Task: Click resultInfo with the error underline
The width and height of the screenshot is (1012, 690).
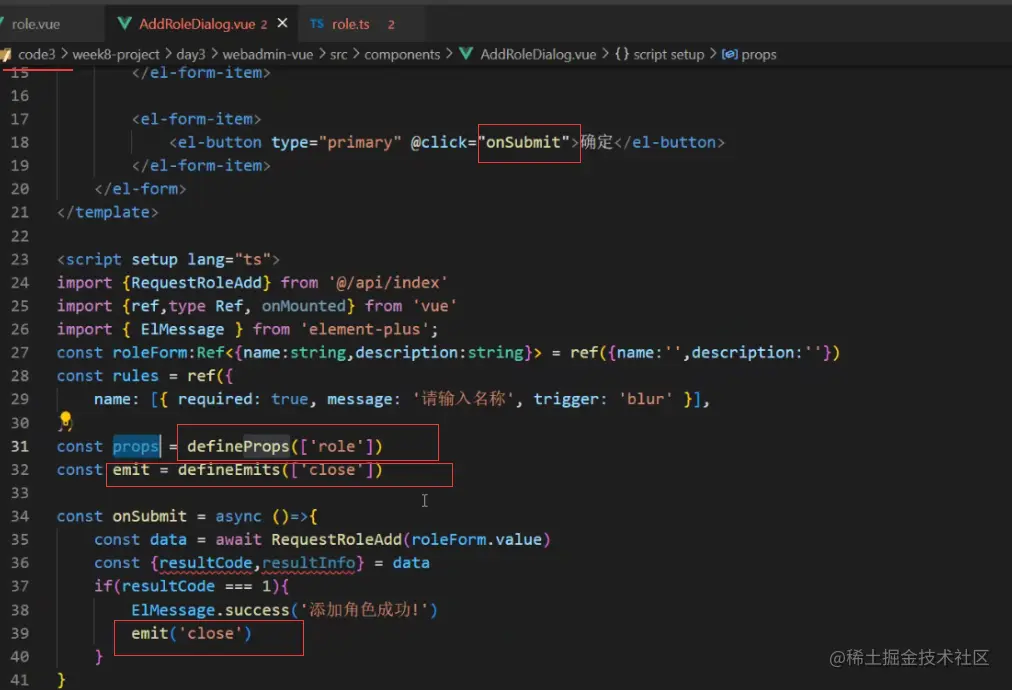Action: tap(309, 563)
